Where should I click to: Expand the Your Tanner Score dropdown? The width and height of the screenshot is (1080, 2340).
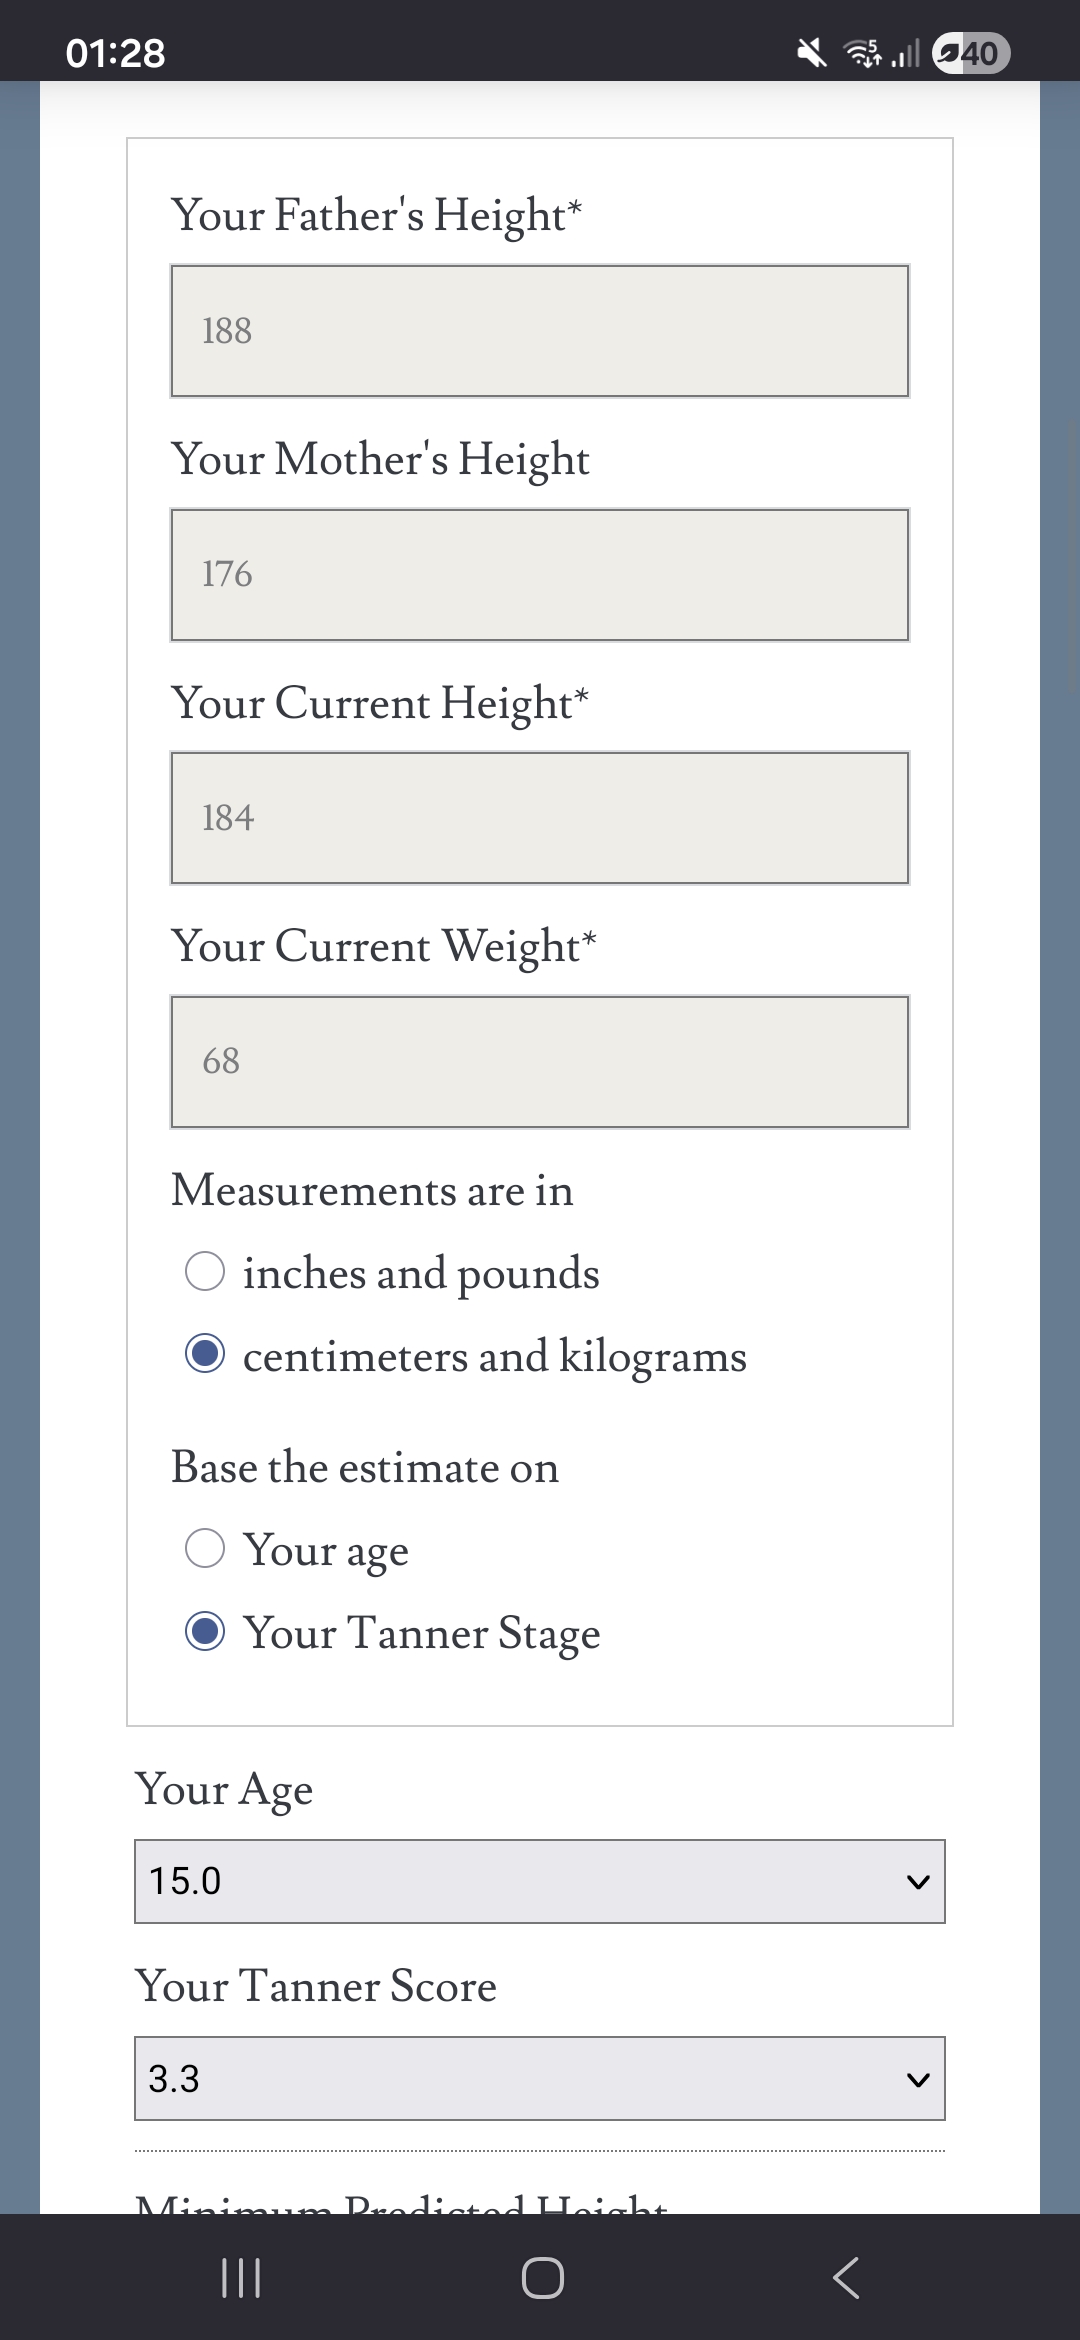pos(540,2078)
